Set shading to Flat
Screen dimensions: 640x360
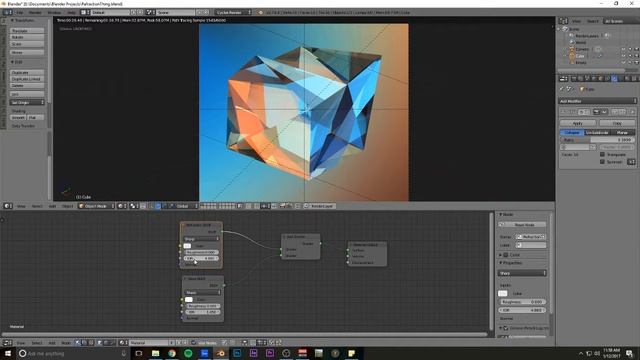click(x=36, y=118)
